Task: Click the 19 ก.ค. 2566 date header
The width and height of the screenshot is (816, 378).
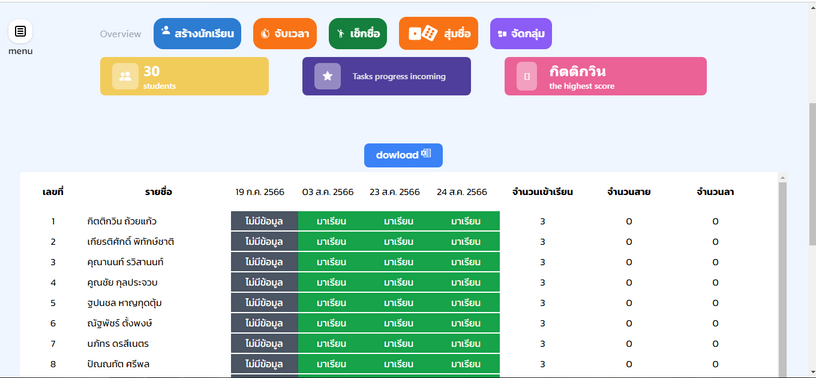Action: coord(260,192)
